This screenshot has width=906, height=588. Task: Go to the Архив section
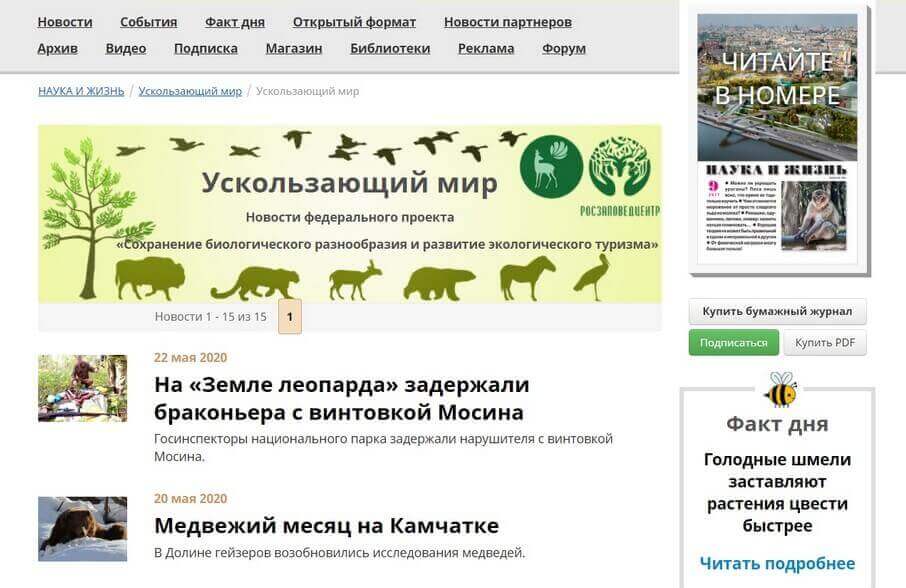tap(57, 48)
